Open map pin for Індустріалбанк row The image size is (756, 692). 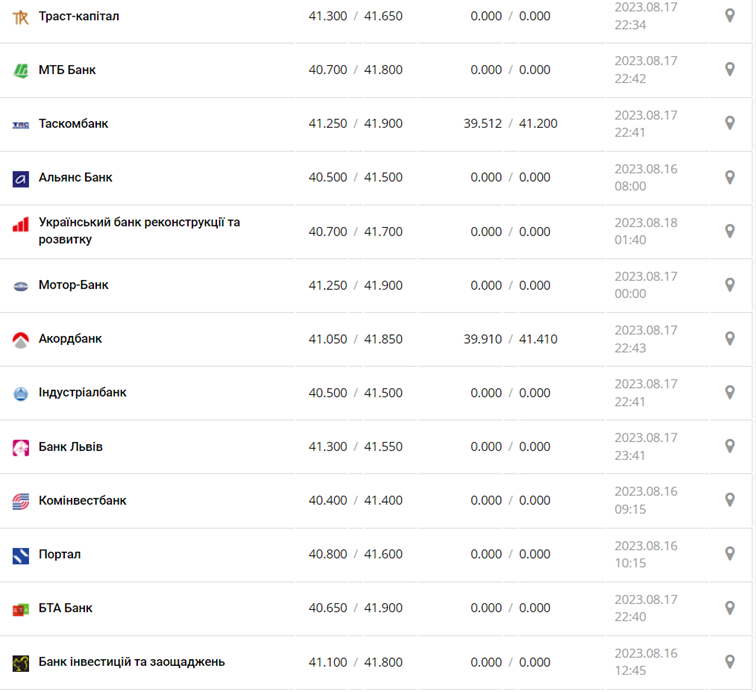coord(730,393)
